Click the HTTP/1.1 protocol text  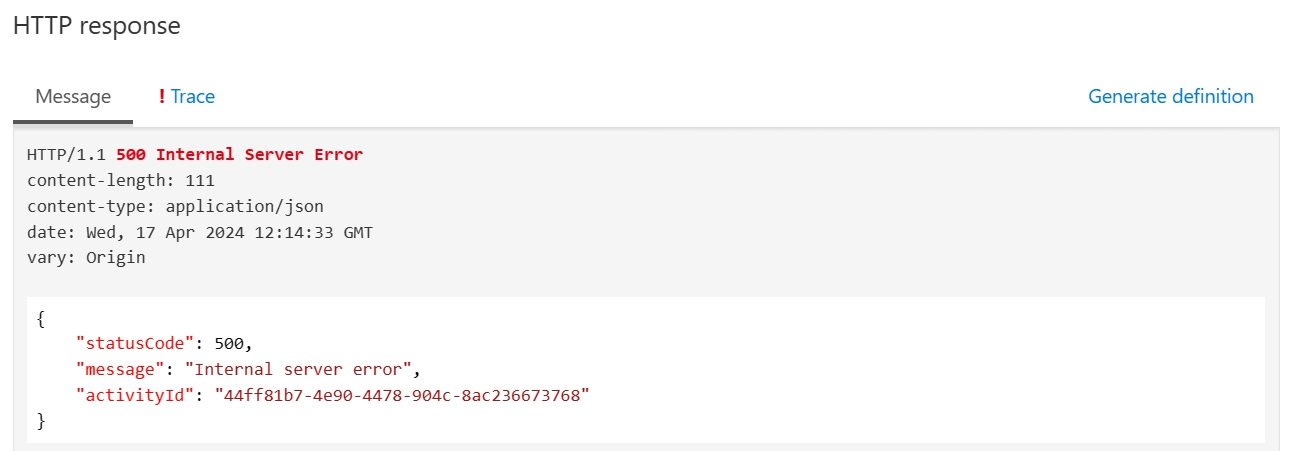[x=67, y=155]
